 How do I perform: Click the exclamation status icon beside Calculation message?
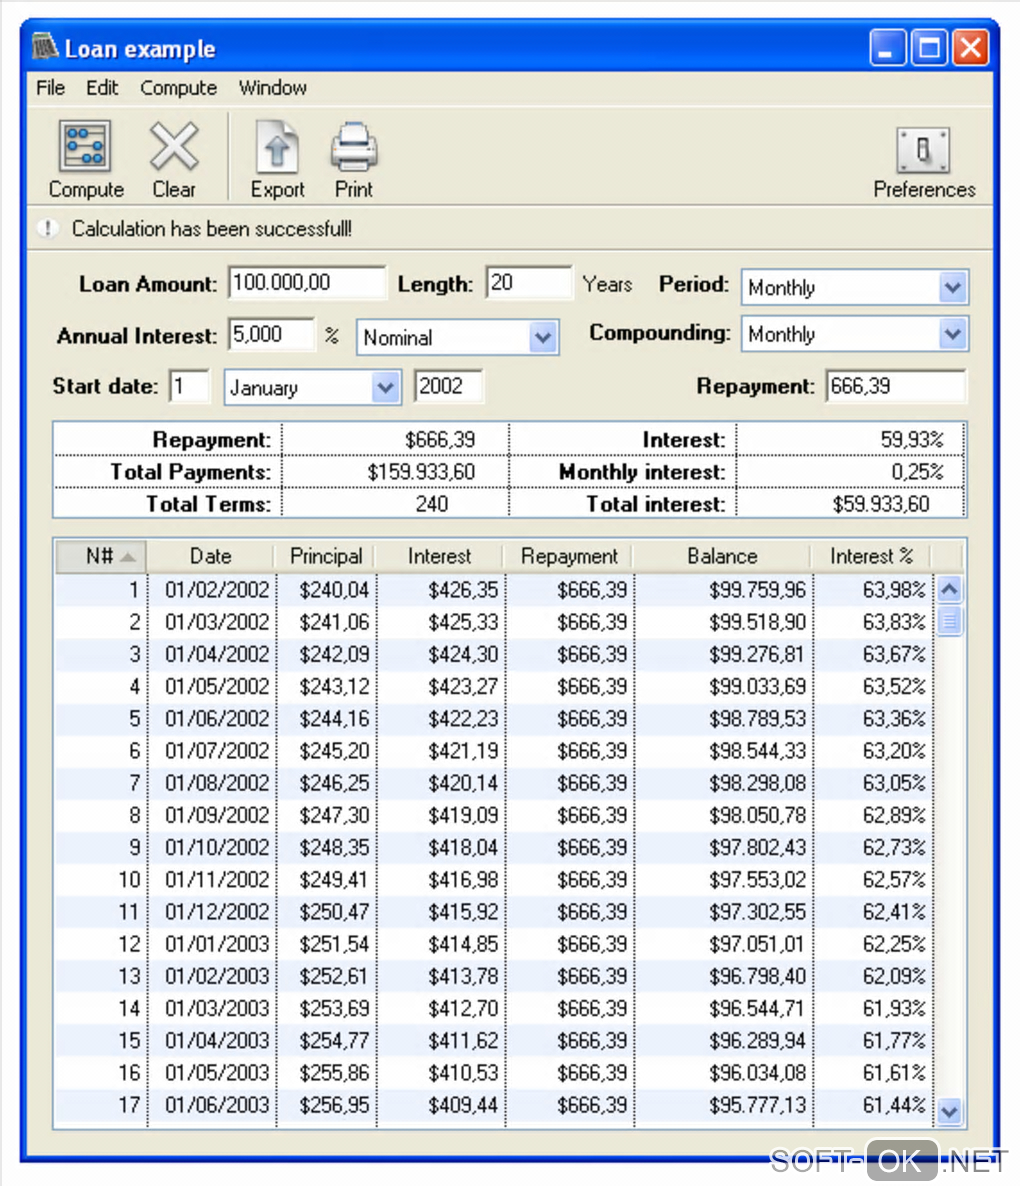pos(48,228)
